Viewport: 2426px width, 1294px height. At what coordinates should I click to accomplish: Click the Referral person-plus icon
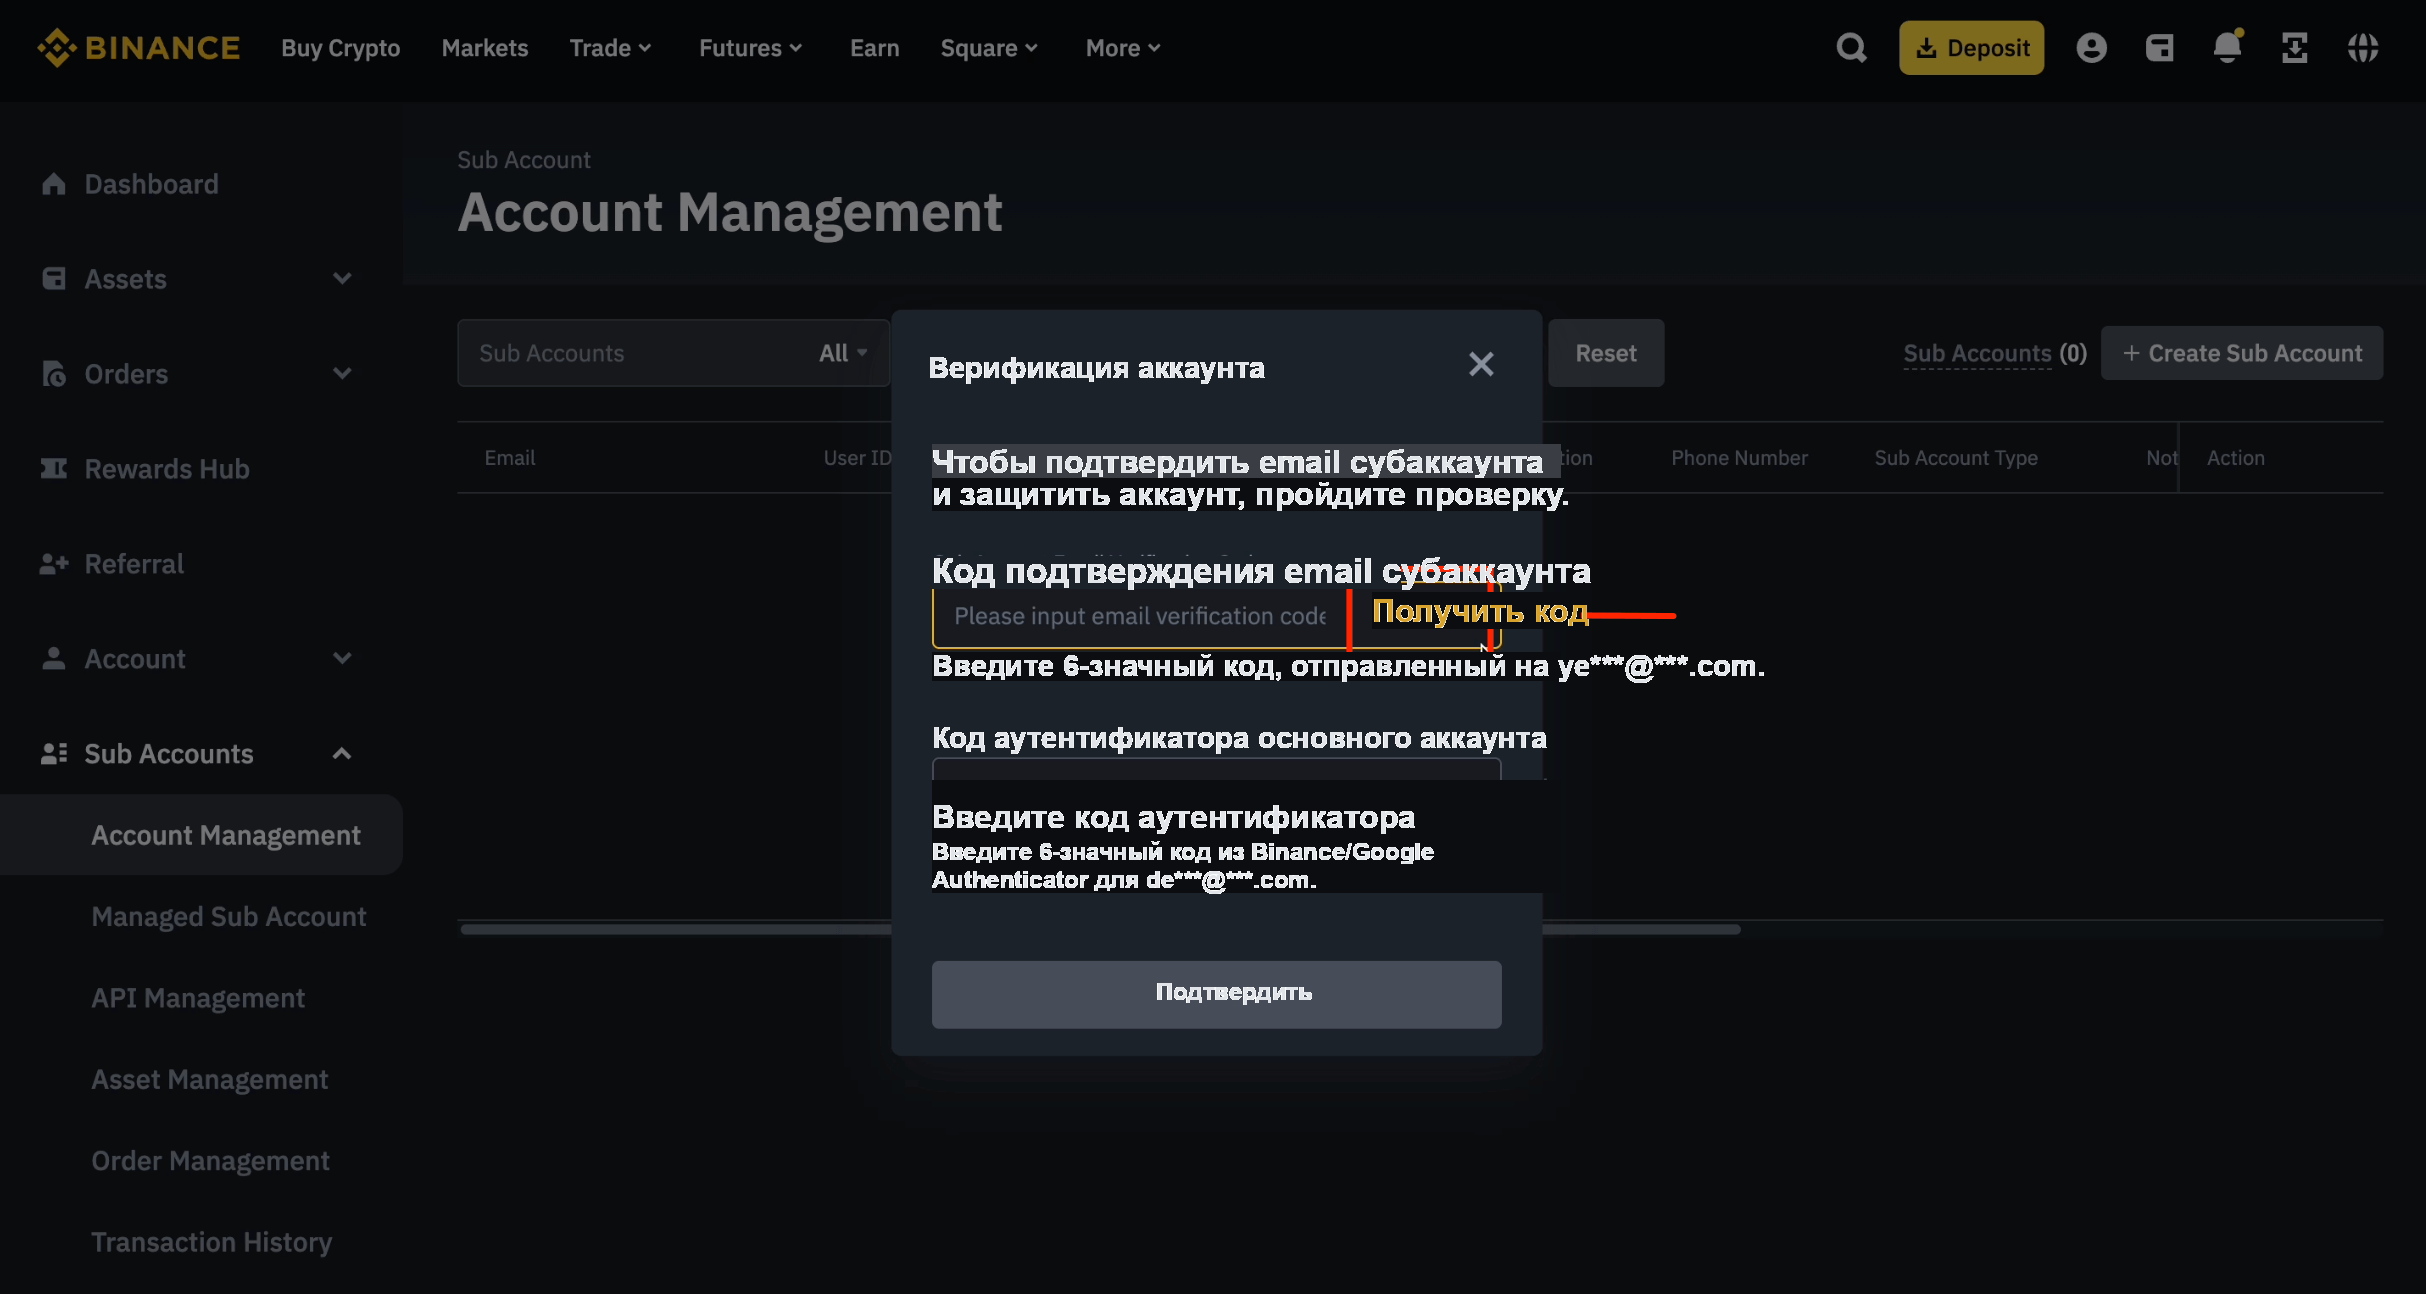54,564
